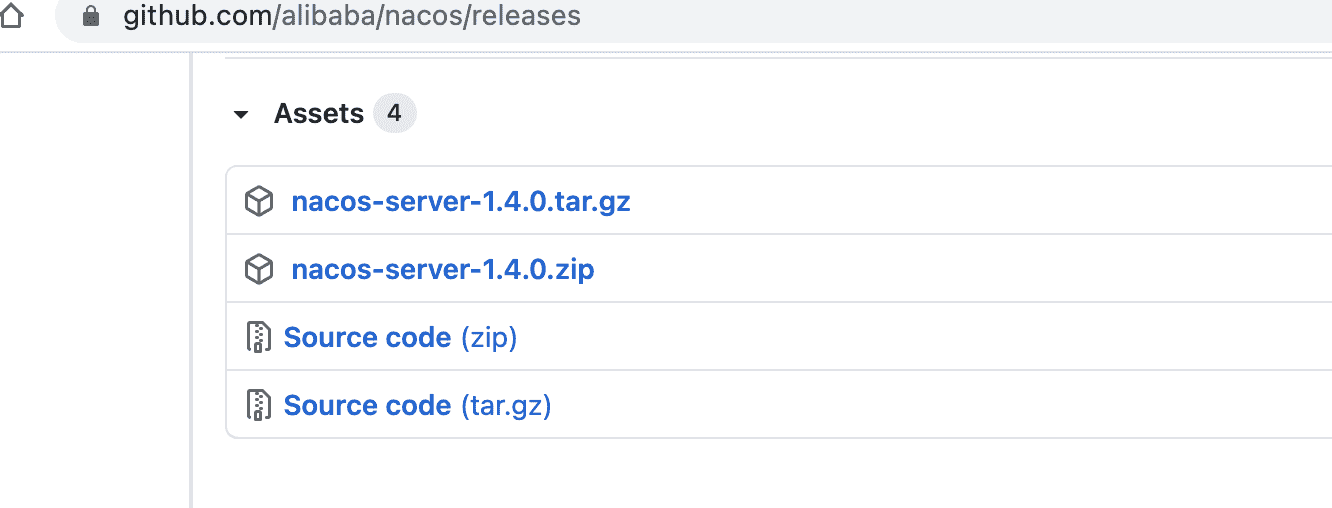Viewport: 1332px width, 508px height.
Task: Click the Assets count badge showing 4
Action: (394, 114)
